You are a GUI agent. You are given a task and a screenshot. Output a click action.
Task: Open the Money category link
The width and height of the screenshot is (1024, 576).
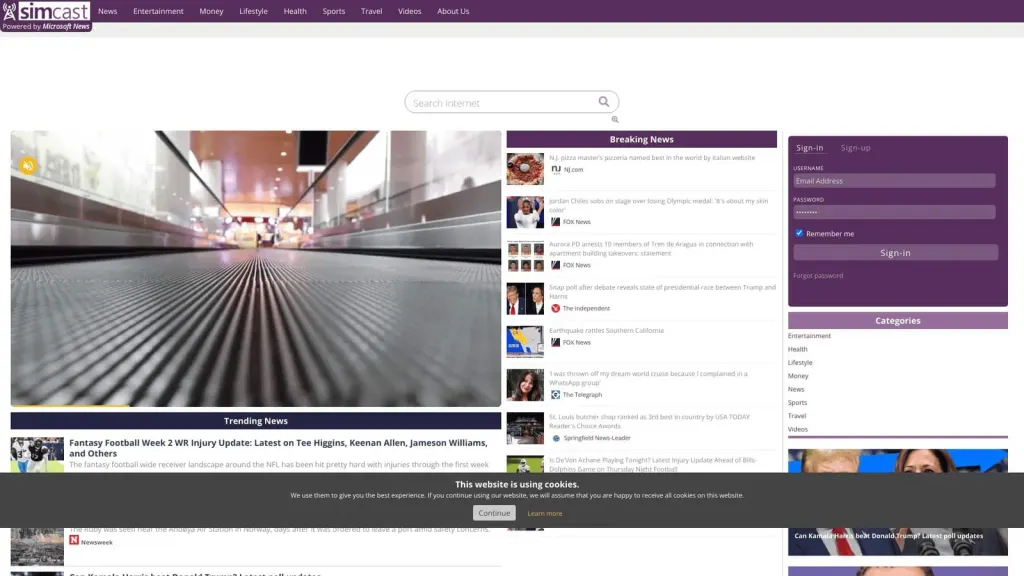click(798, 376)
